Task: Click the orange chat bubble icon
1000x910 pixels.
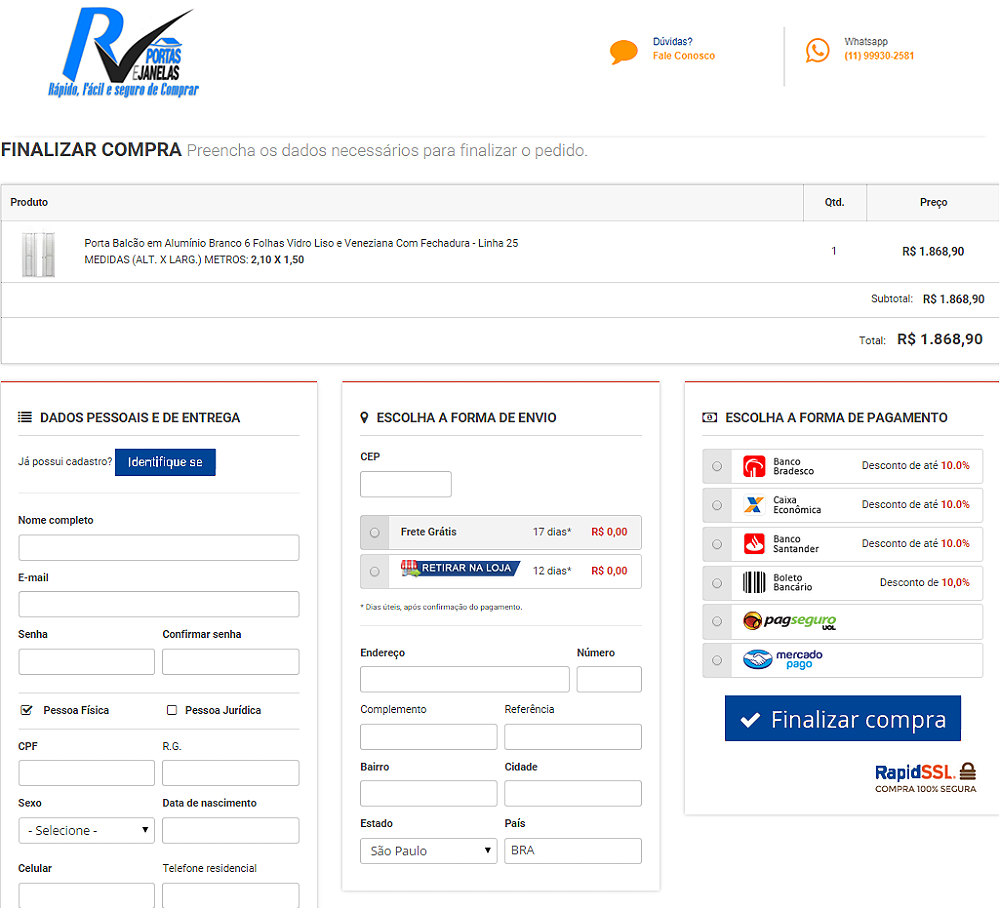Action: tap(624, 52)
